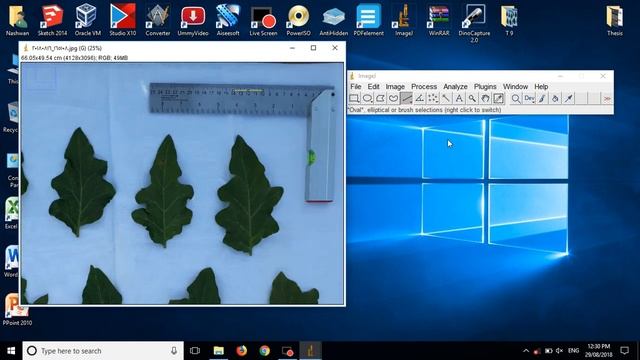Open Chrome from the taskbar
Image resolution: width=640 pixels, height=360 pixels.
[x=264, y=351]
